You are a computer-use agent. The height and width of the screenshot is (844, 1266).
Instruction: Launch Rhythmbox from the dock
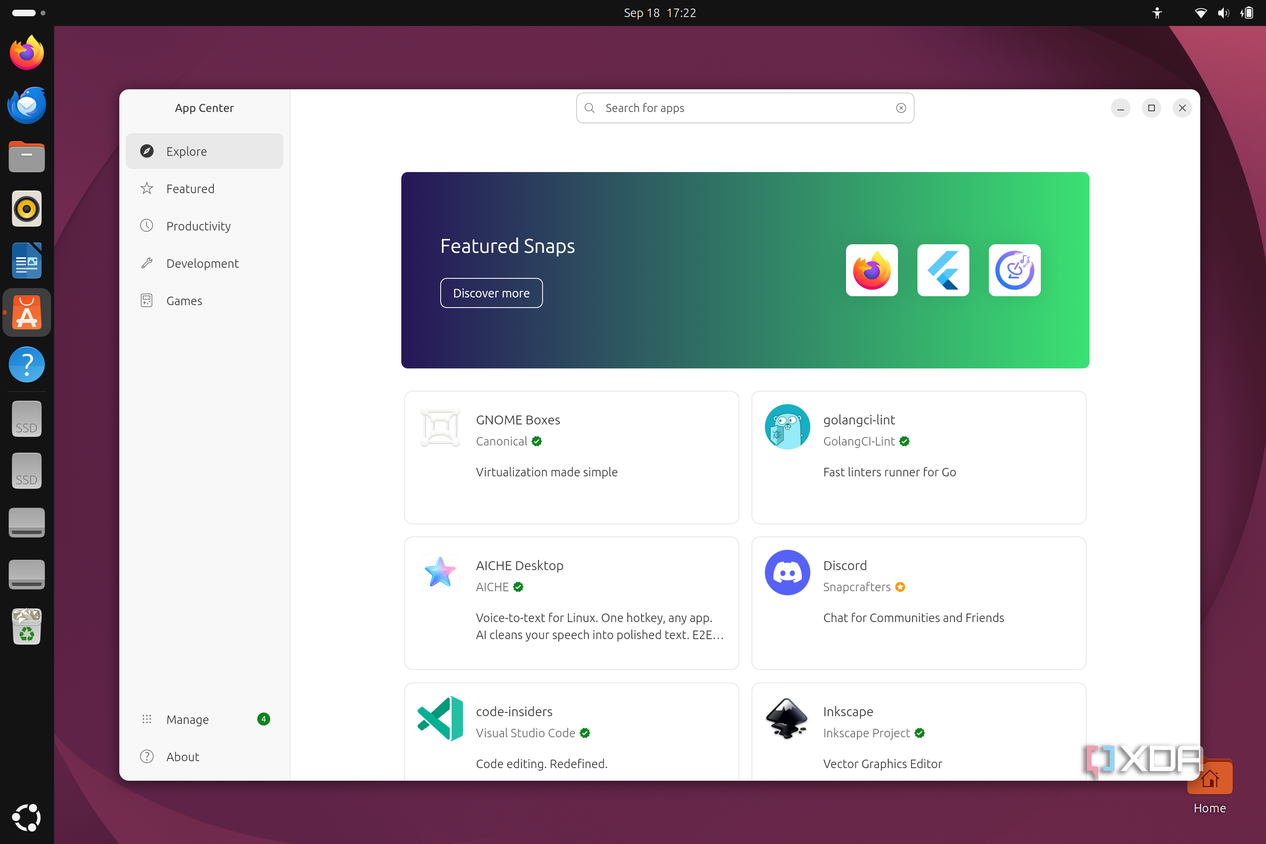(x=27, y=209)
